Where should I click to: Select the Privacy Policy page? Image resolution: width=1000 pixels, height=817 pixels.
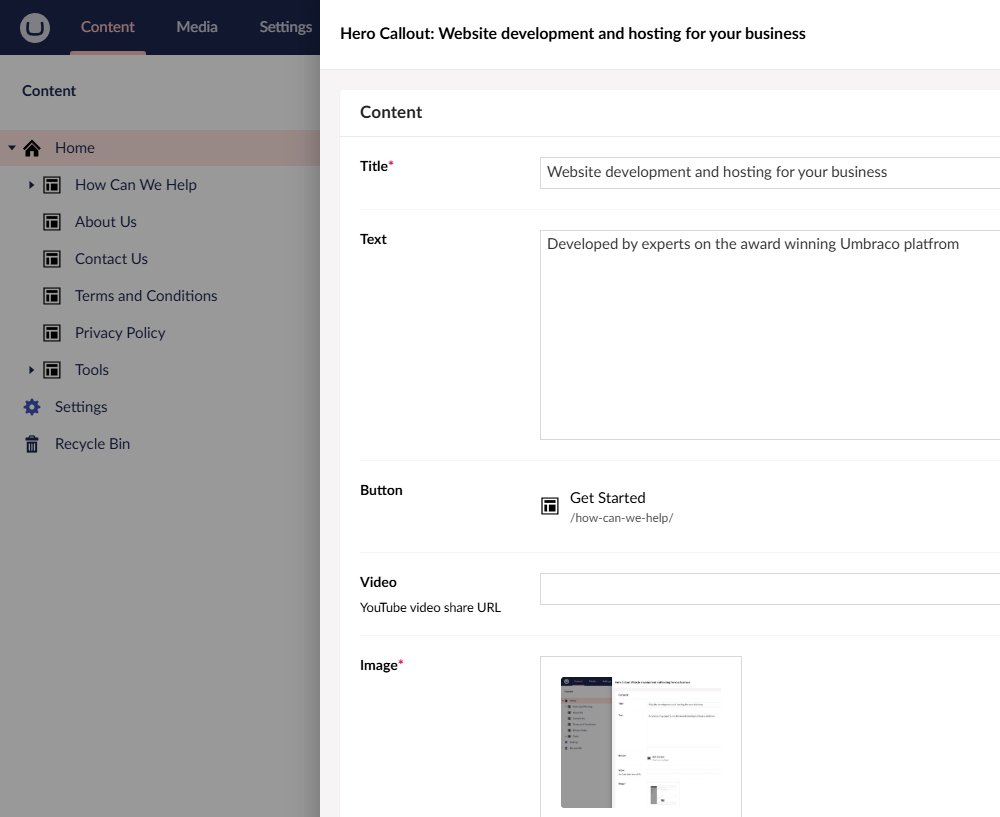coord(120,333)
